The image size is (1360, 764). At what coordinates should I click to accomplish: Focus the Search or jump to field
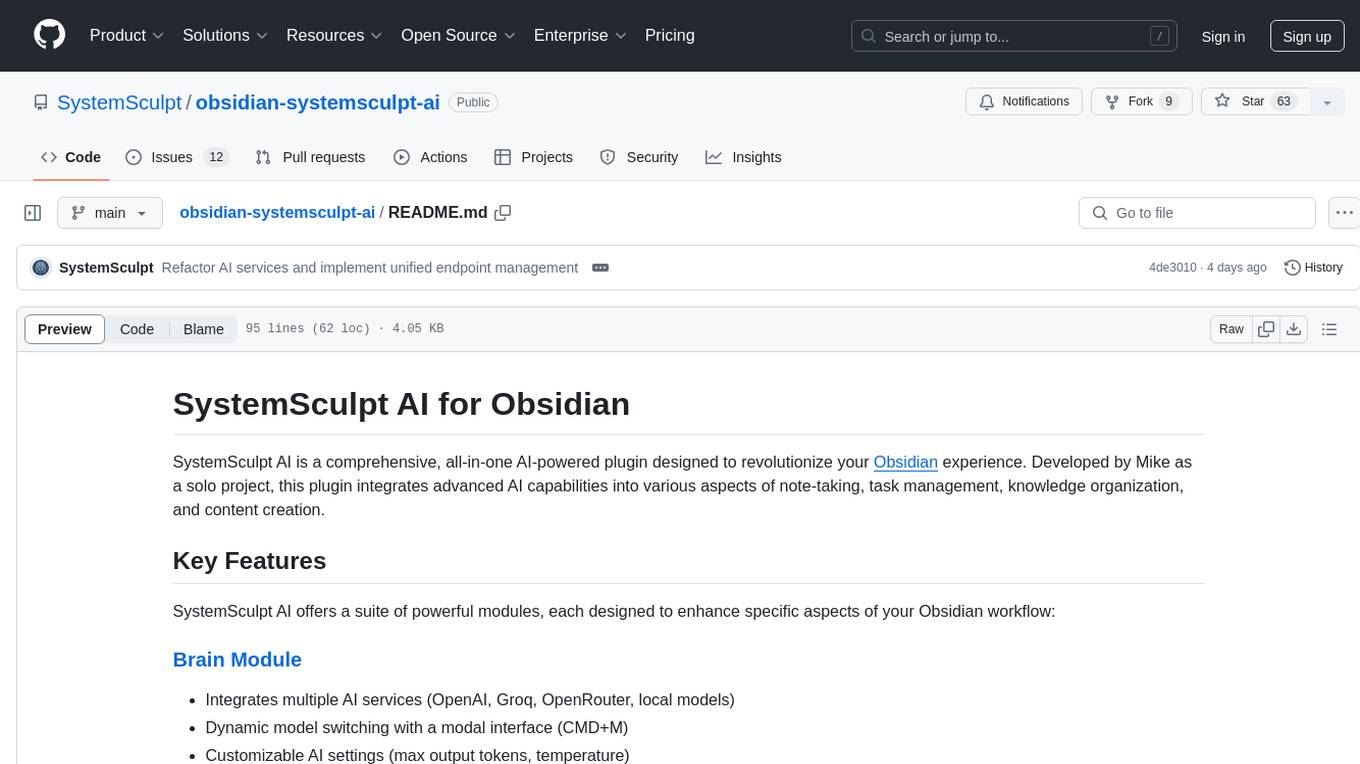[1016, 36]
